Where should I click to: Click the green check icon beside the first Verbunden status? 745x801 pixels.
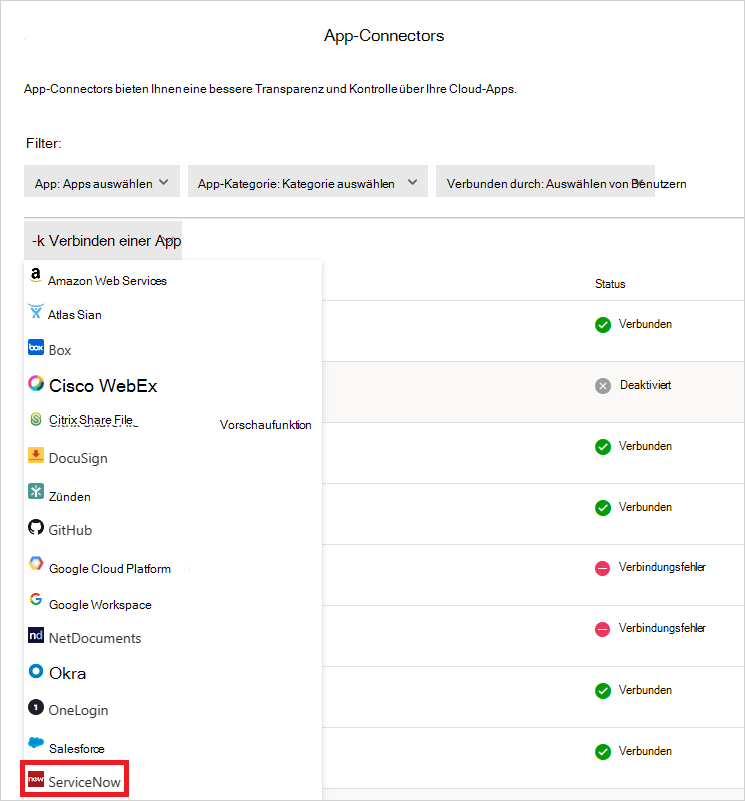(603, 325)
